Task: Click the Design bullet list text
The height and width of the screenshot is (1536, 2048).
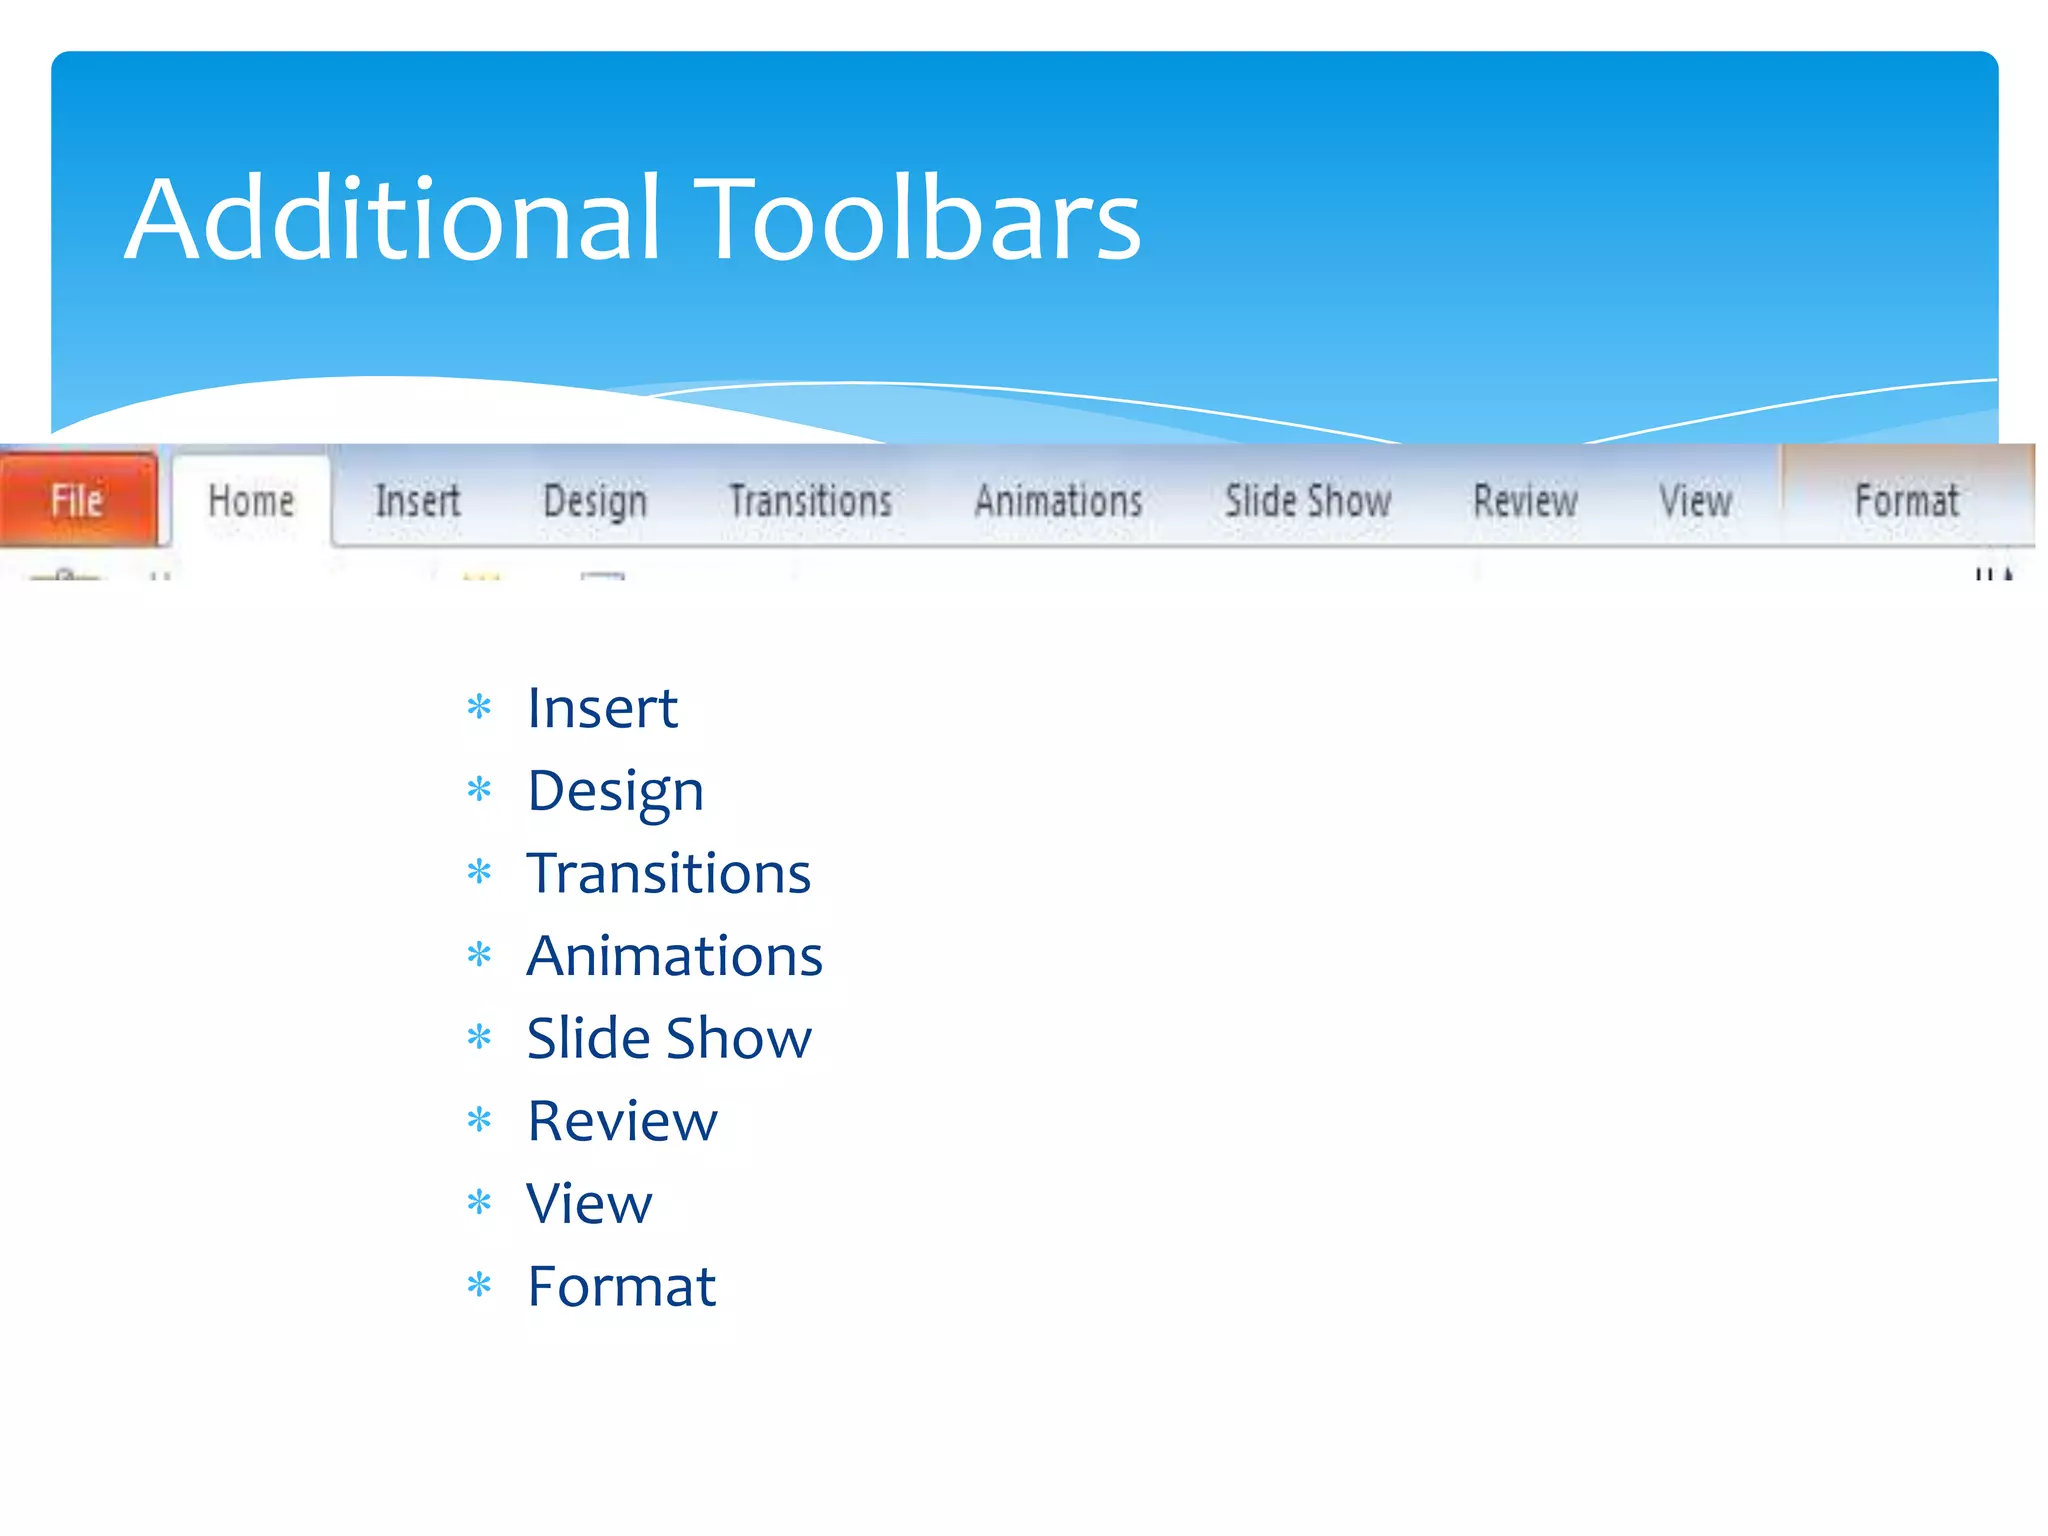Action: coord(615,791)
